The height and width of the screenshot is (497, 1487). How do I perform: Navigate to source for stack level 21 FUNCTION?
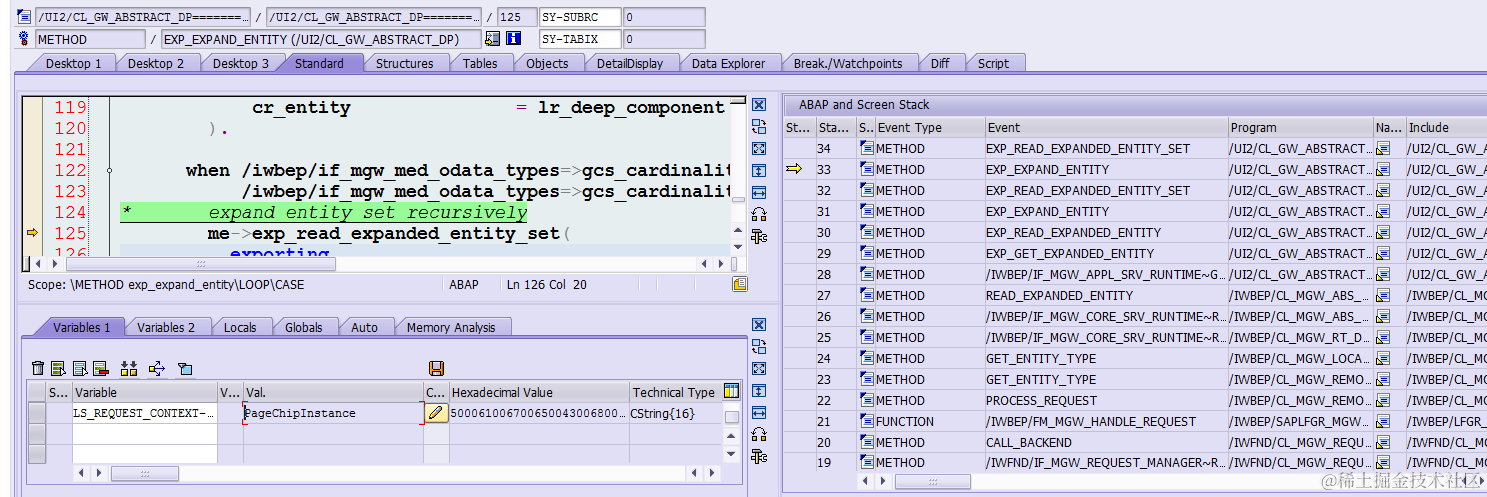(x=1384, y=421)
